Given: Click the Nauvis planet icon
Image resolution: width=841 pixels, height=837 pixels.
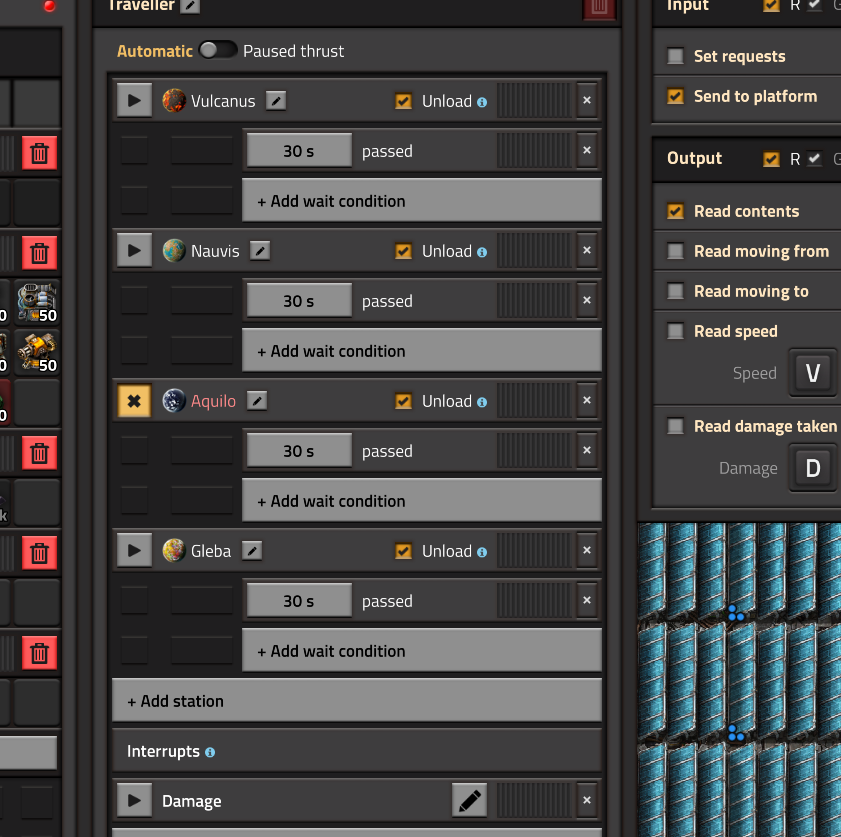Looking at the screenshot, I should coord(174,250).
